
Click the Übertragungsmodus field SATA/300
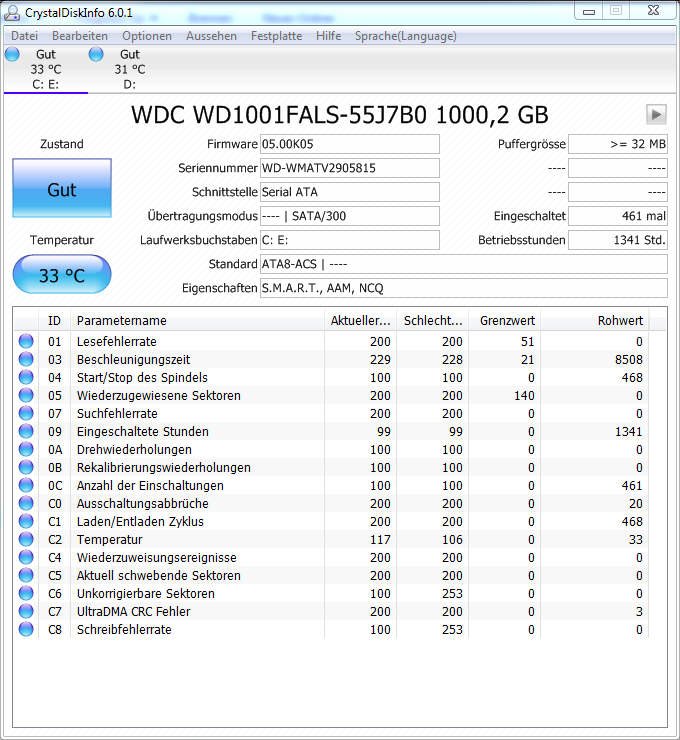pos(350,216)
